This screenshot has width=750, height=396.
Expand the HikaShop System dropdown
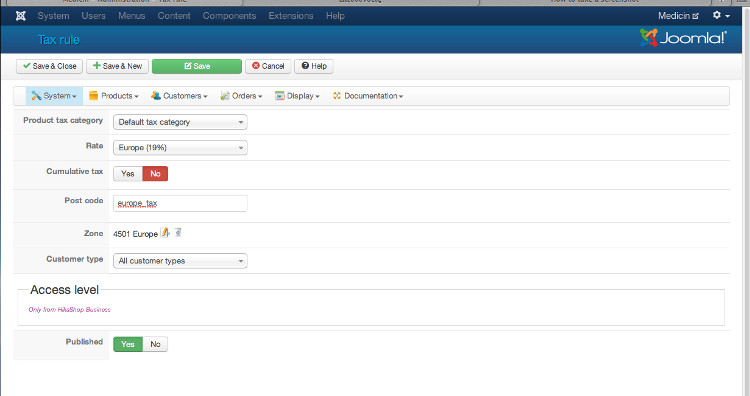click(54, 96)
